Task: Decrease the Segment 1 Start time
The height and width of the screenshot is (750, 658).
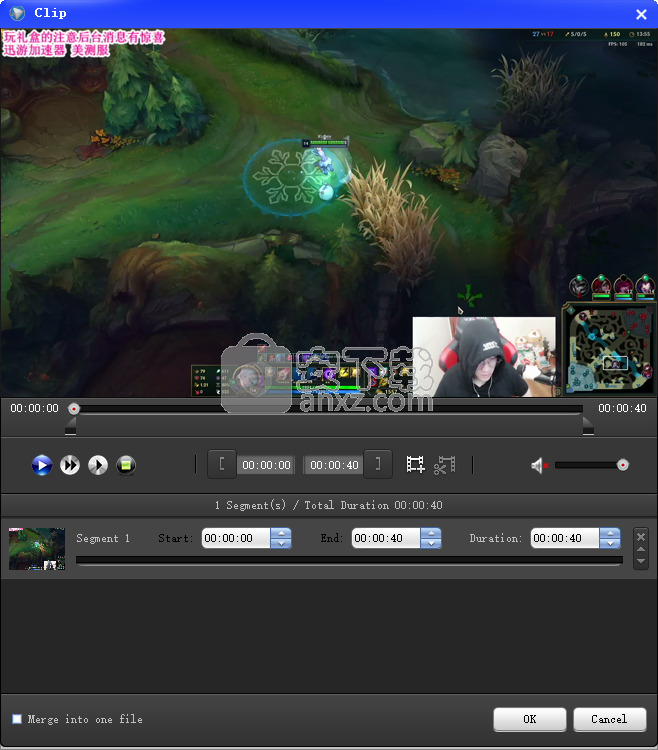Action: [x=281, y=543]
